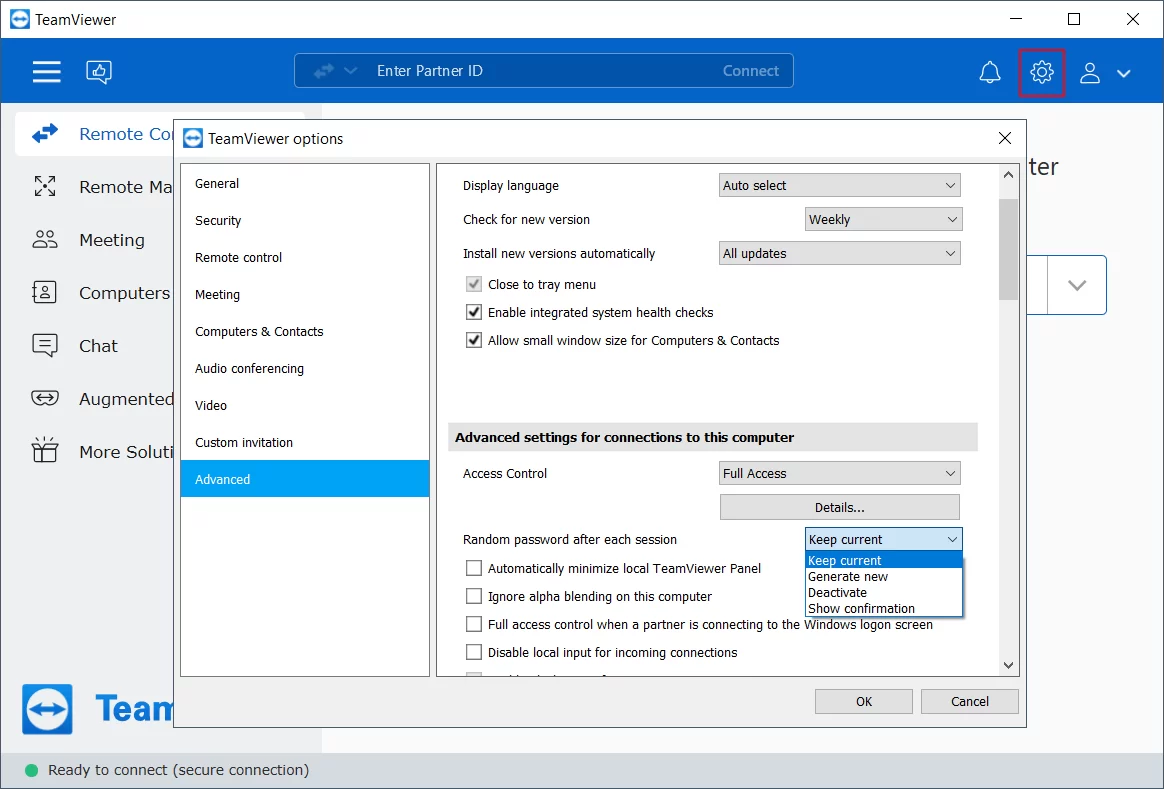Click the settings gear icon
Screen dimensions: 1164x789
[1041, 72]
